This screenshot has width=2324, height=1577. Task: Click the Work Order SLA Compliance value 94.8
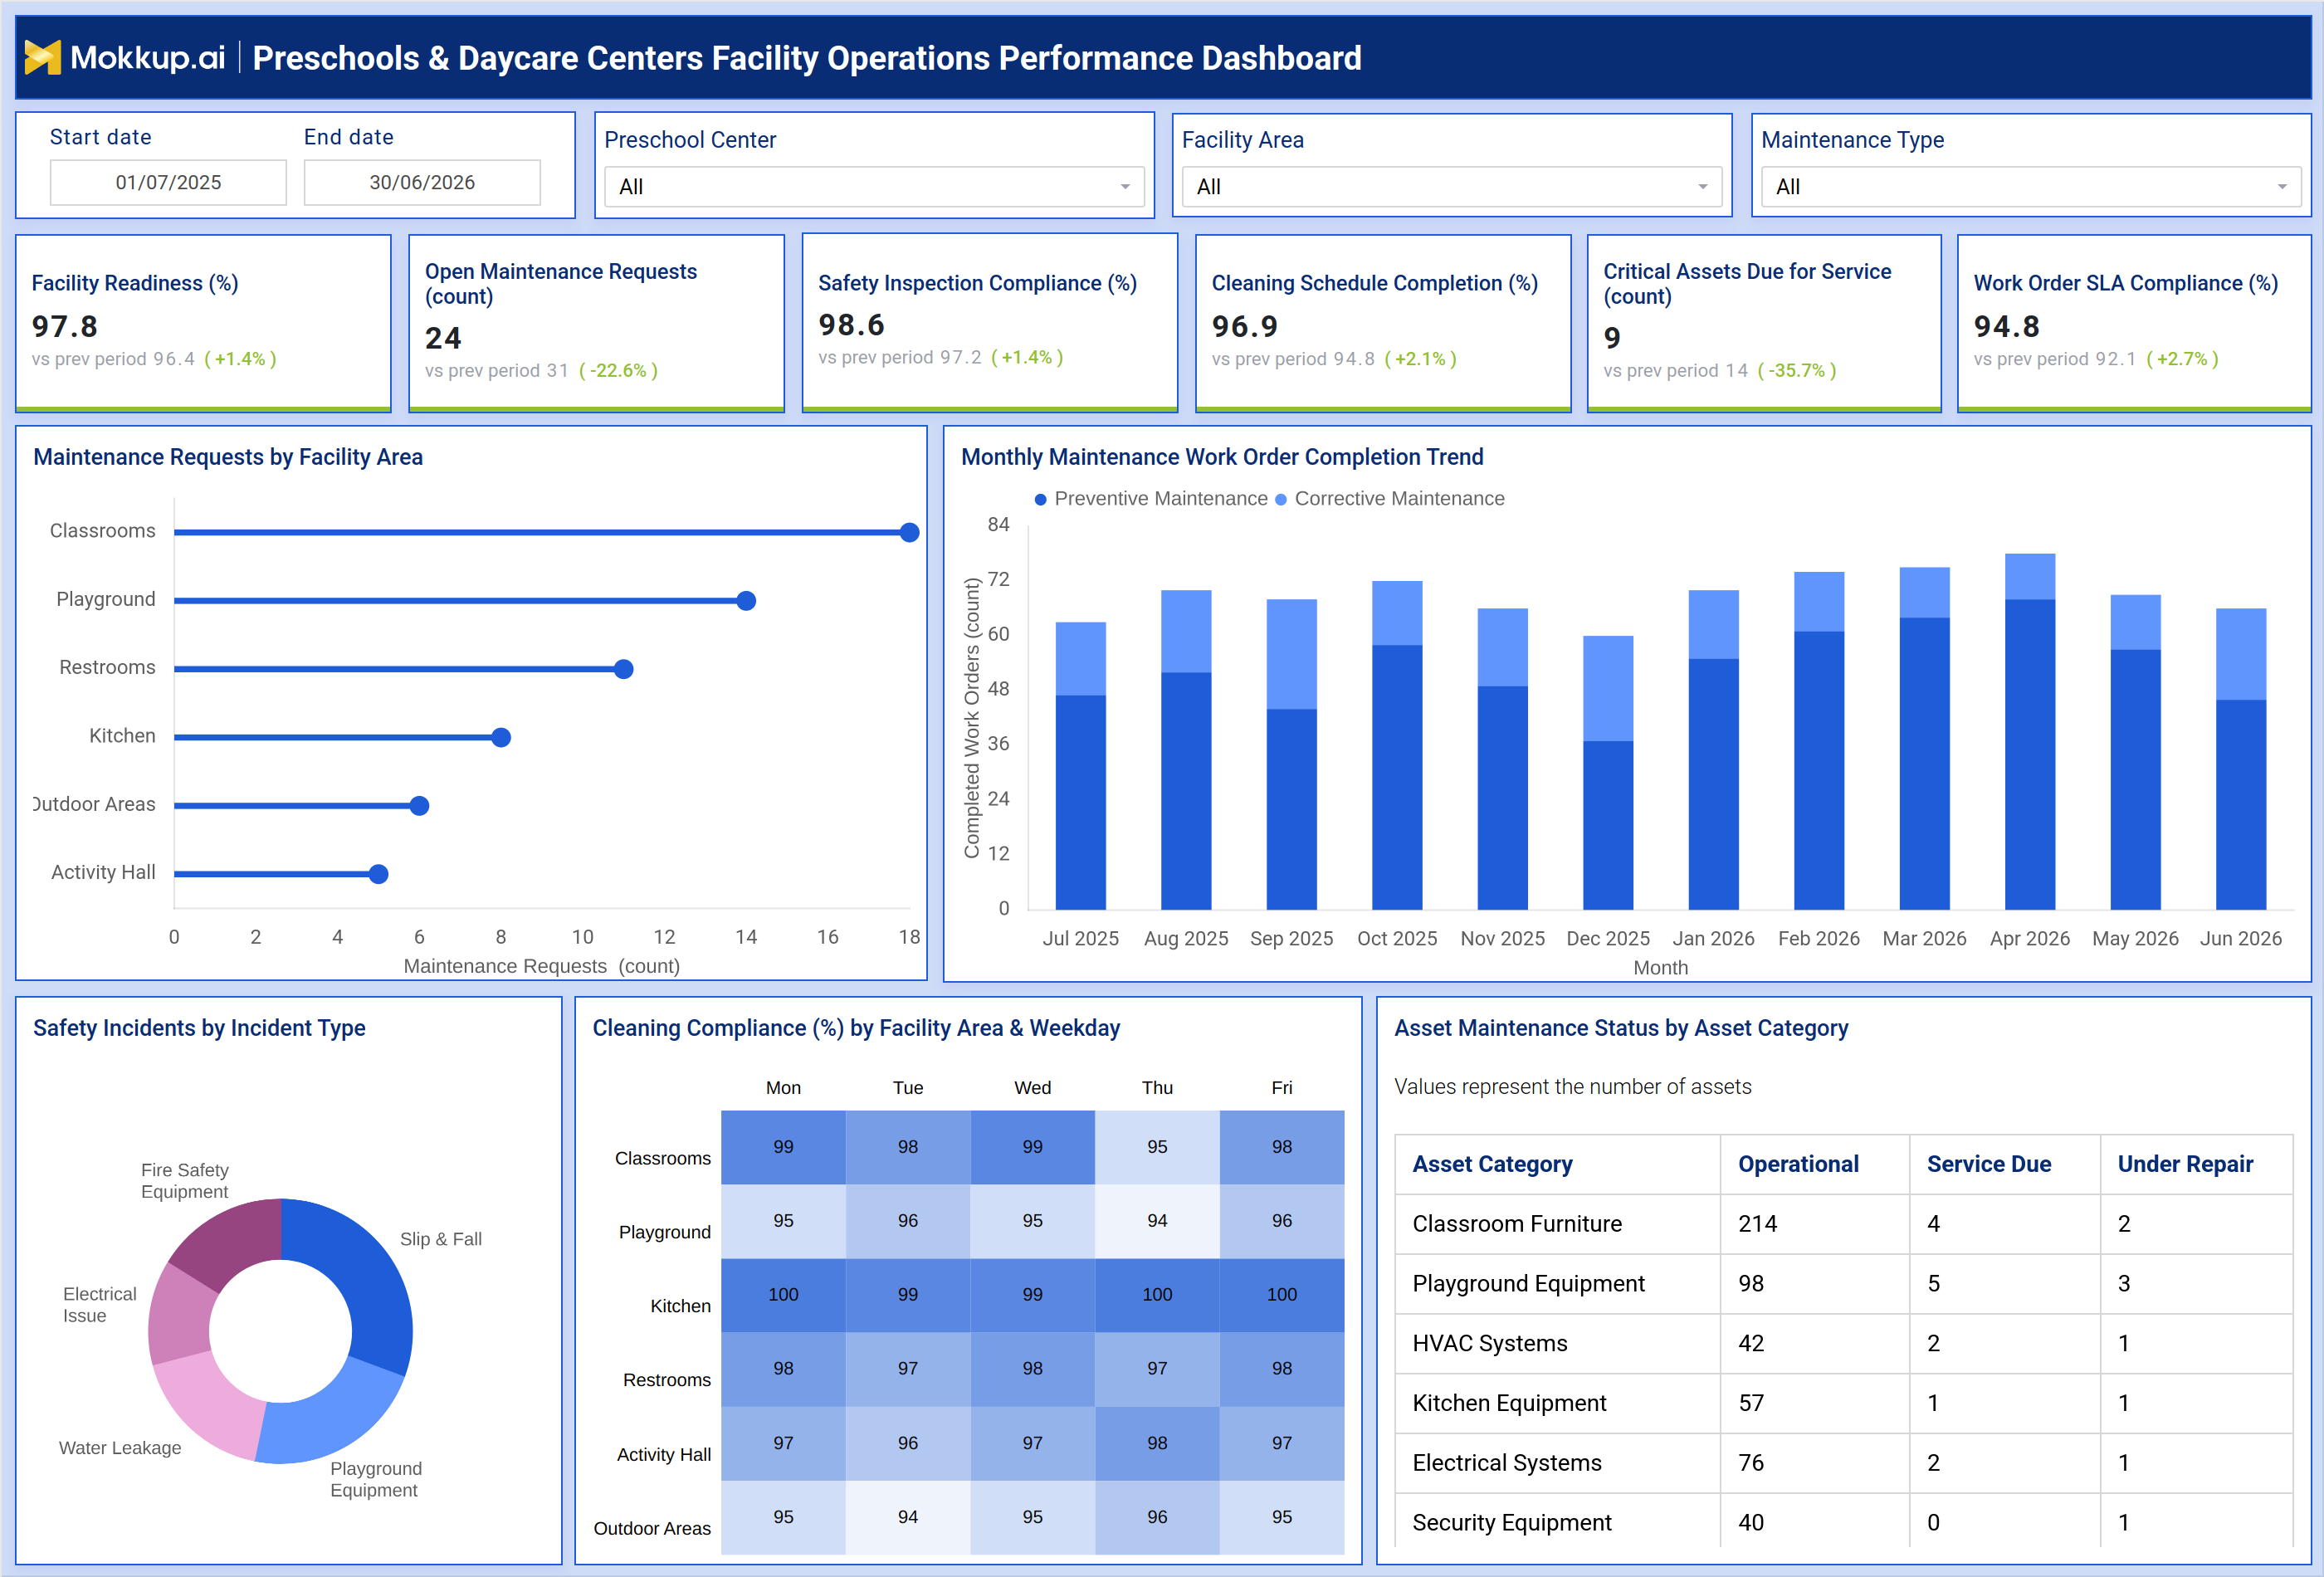2006,326
